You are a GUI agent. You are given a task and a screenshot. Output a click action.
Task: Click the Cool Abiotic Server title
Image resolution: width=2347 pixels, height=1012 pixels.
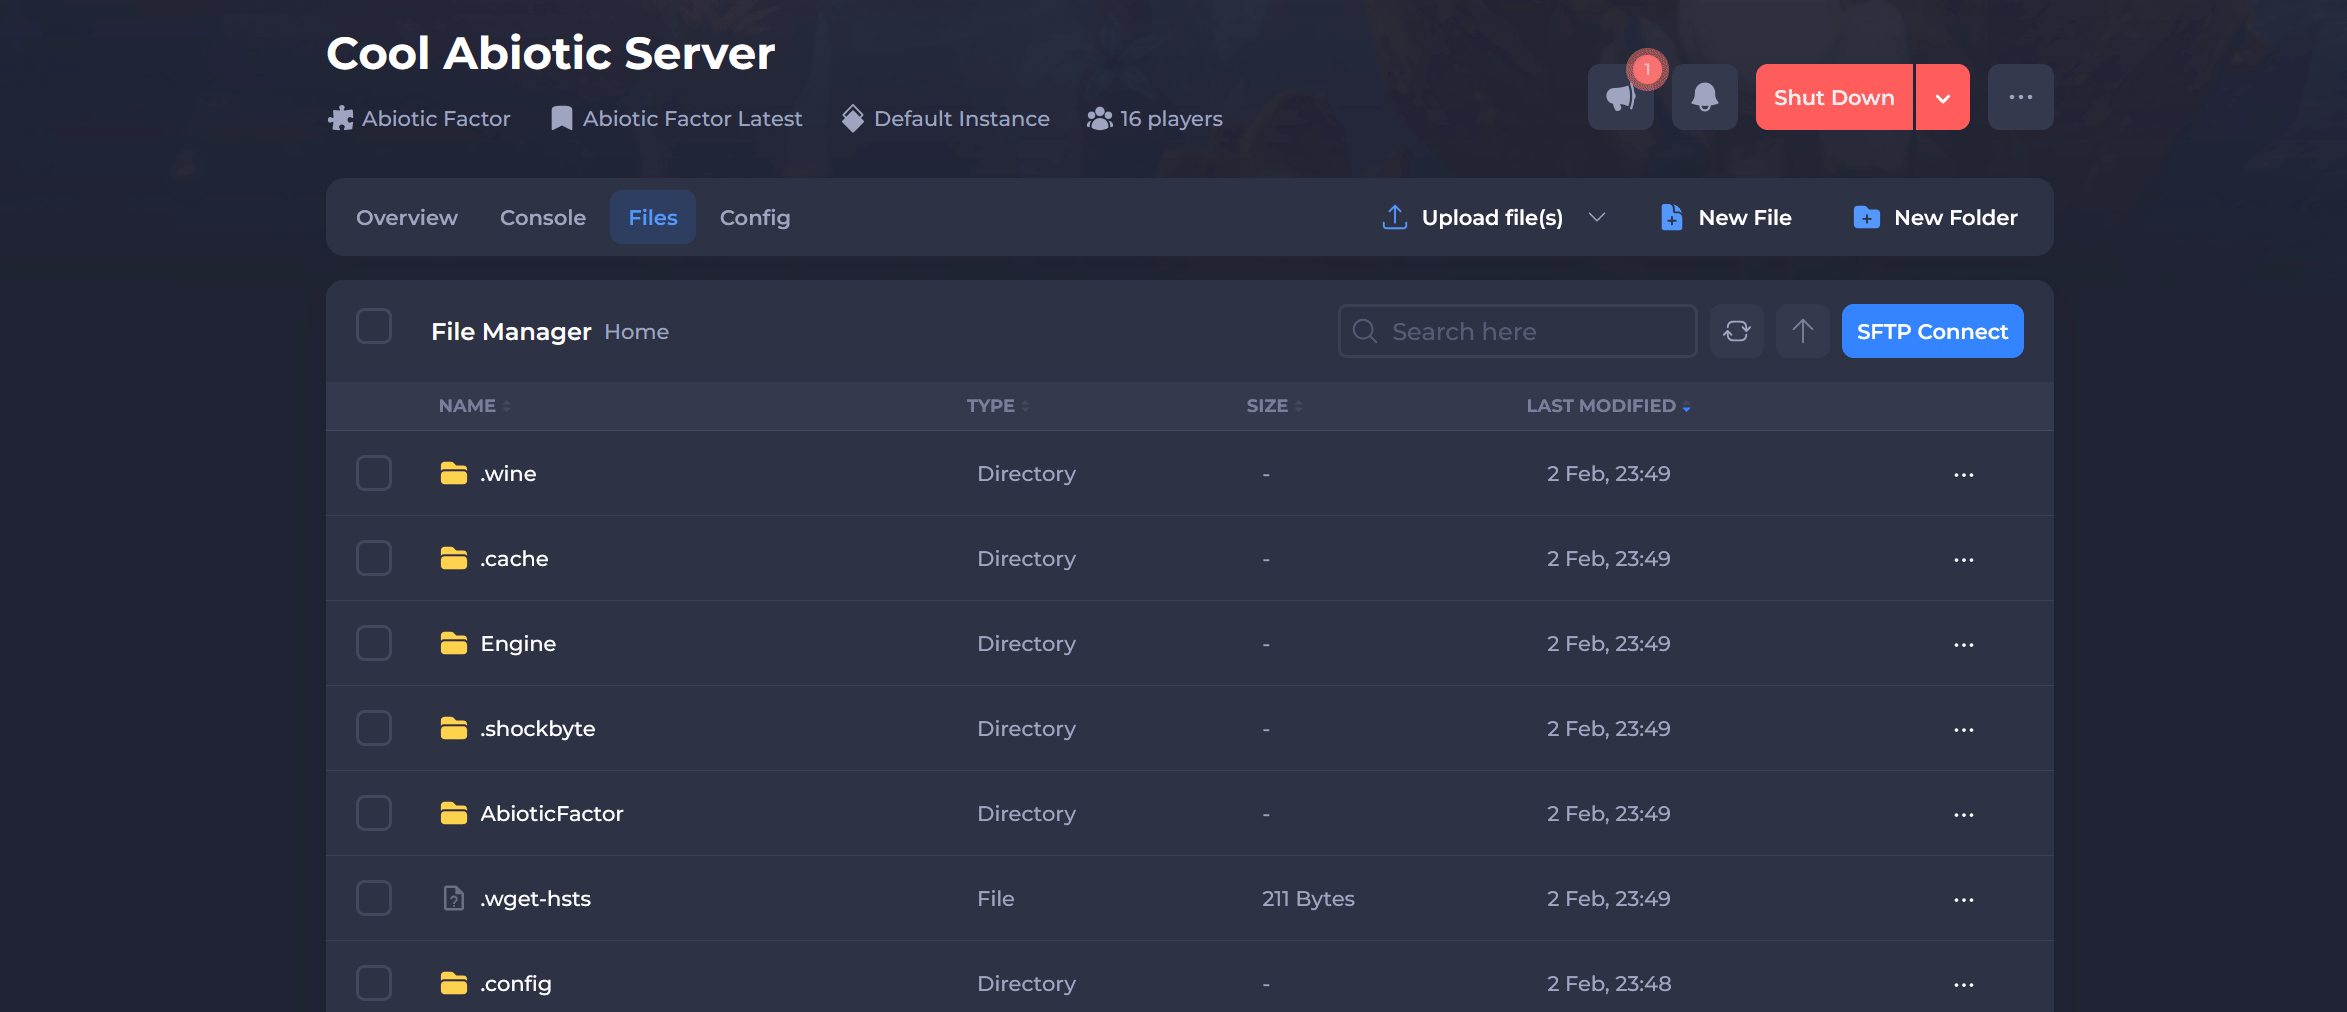pos(551,53)
